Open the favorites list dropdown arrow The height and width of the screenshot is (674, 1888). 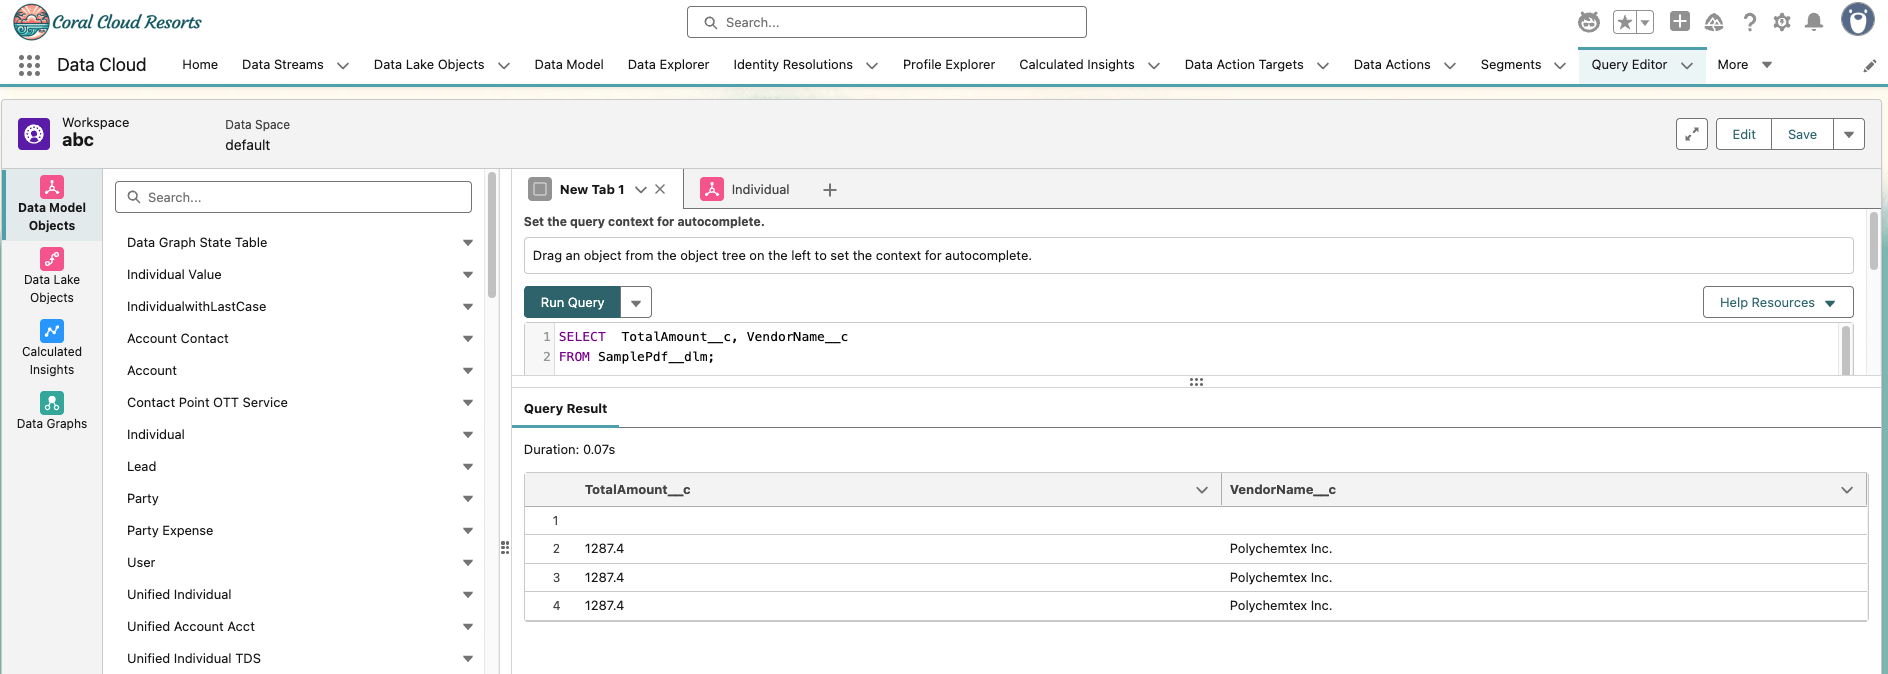[x=1645, y=22]
